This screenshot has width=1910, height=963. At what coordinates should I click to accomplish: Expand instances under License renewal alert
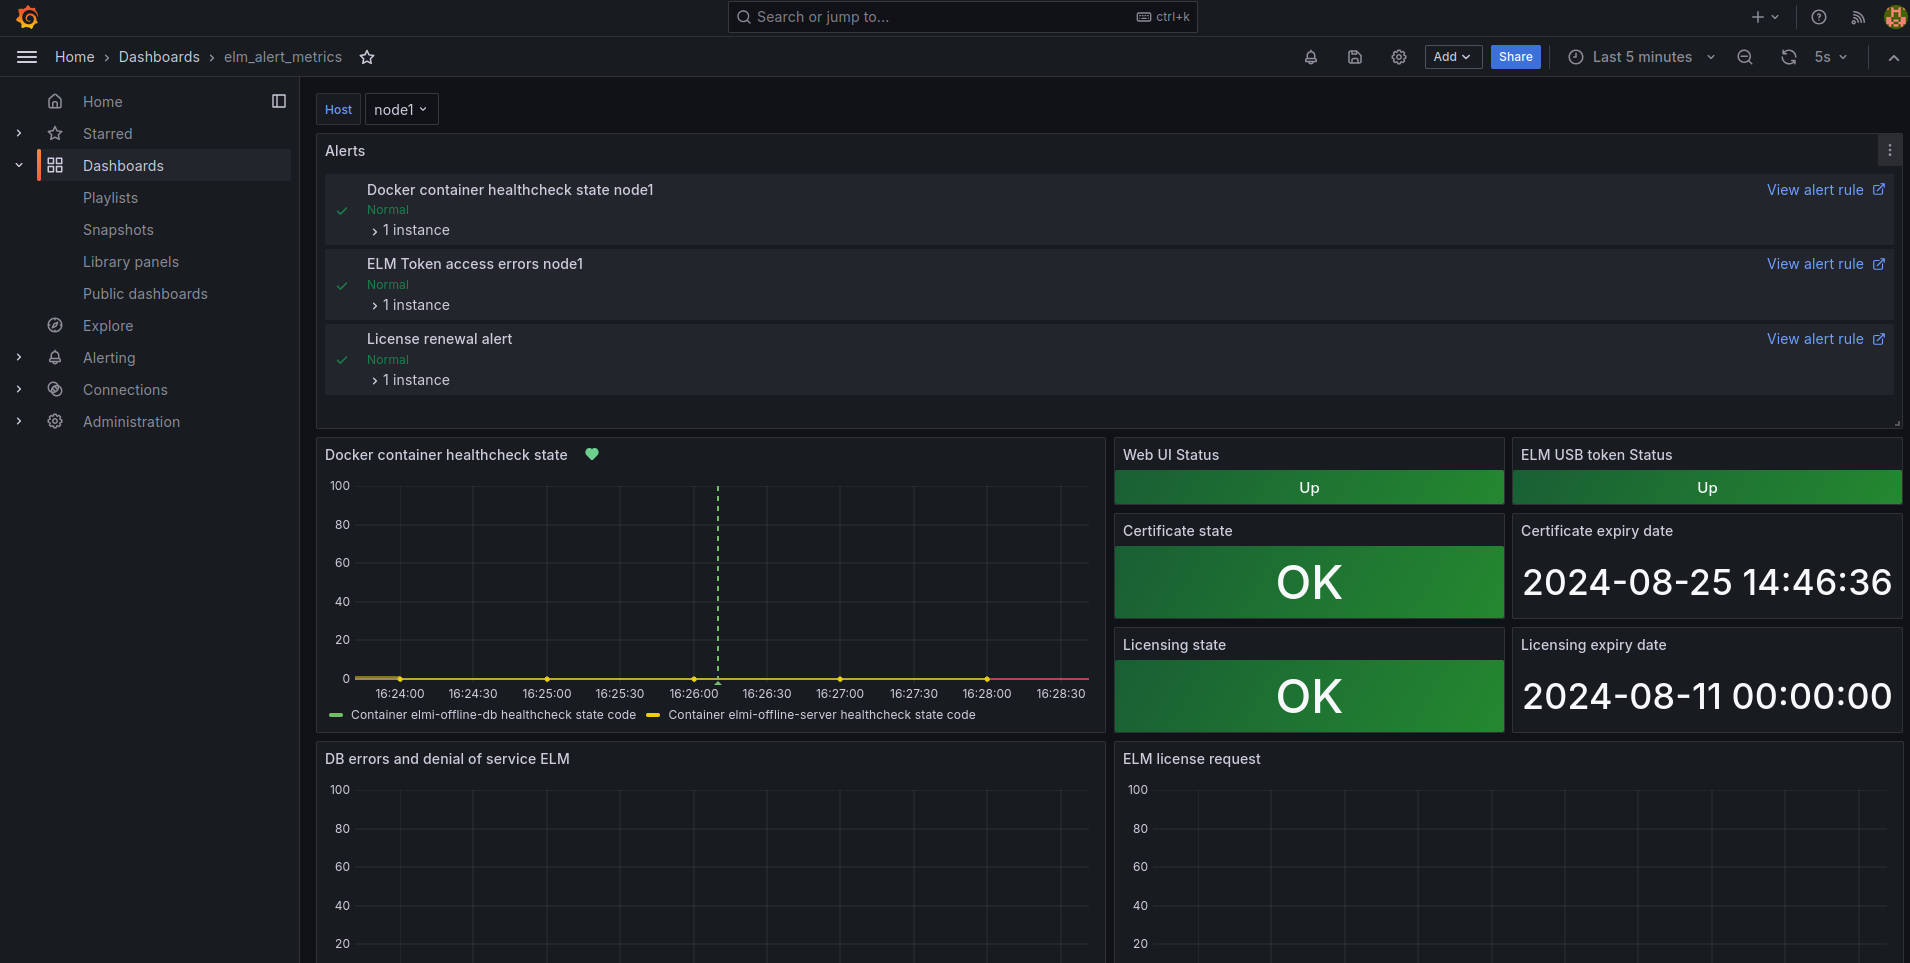coord(410,380)
